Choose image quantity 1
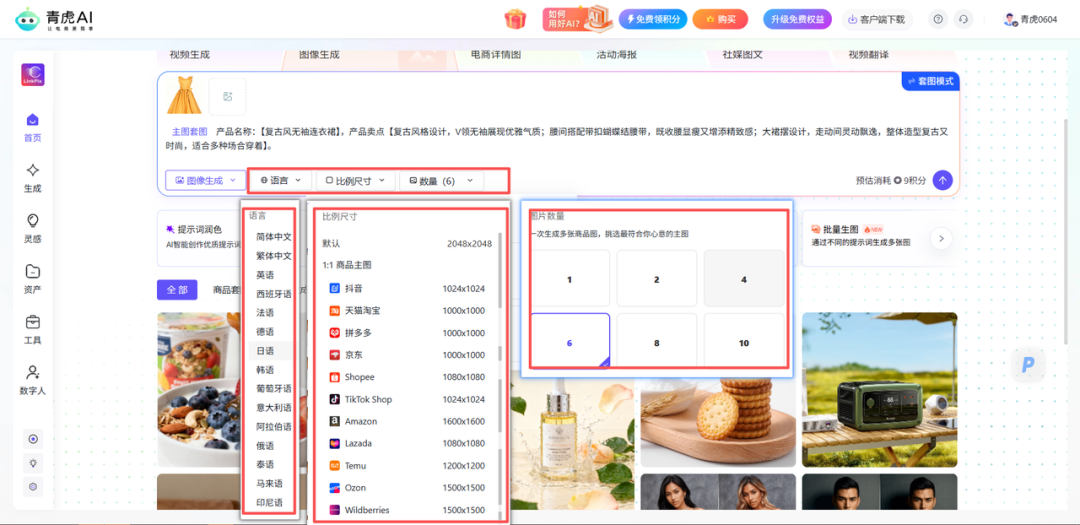 570,279
